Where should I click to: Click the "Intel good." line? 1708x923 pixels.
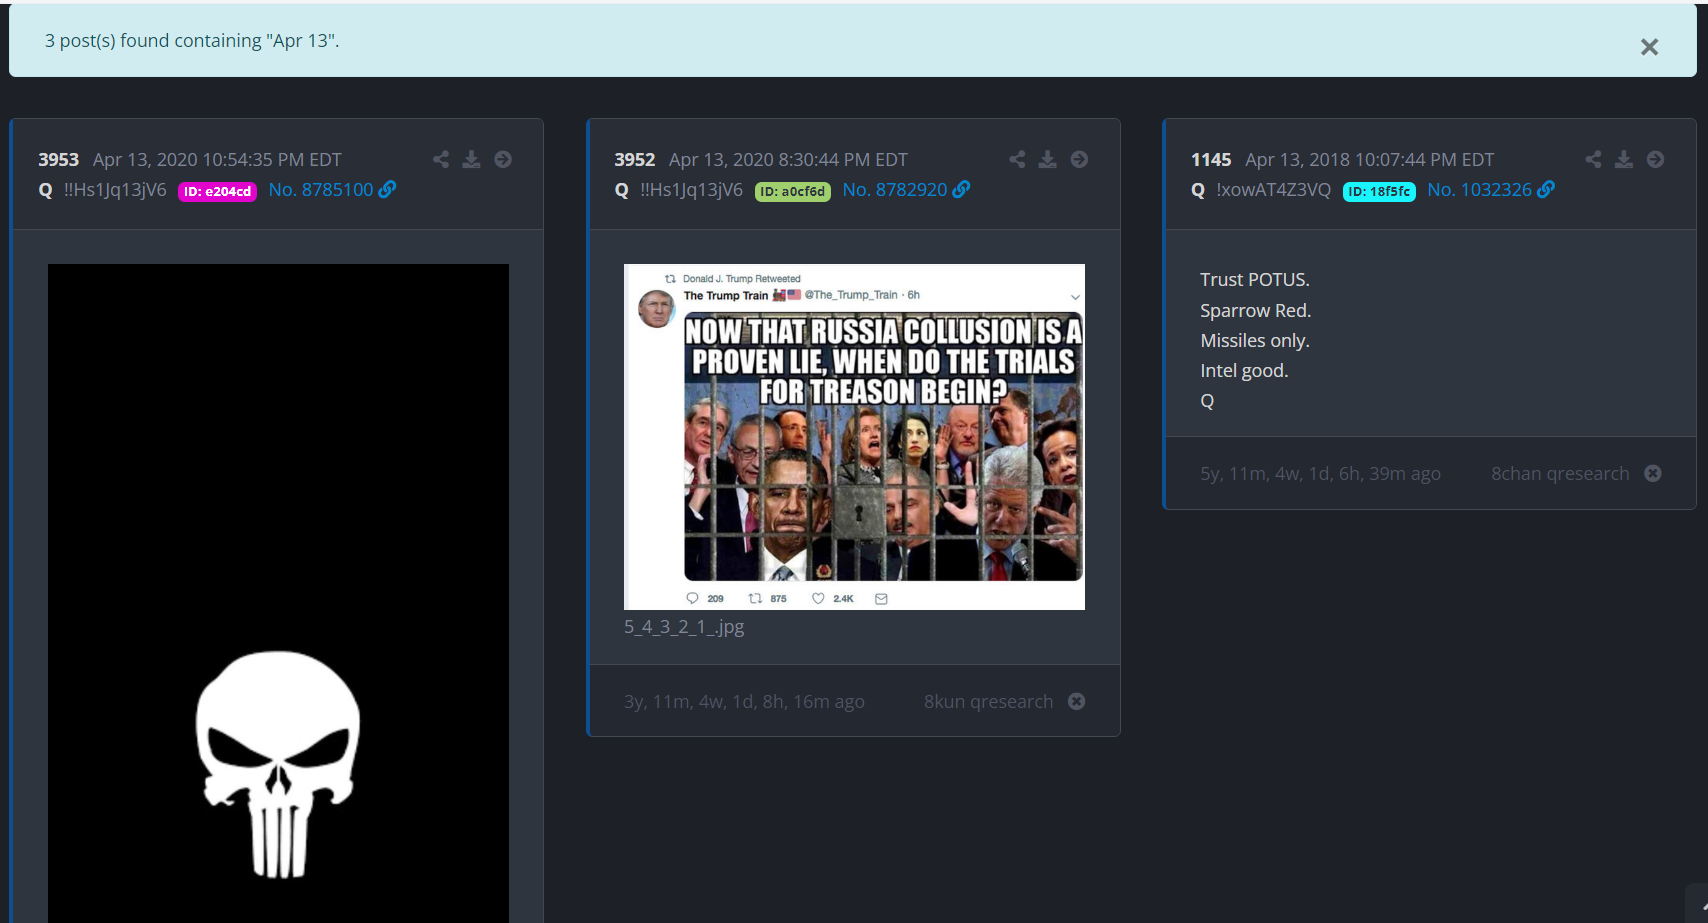coord(1244,370)
